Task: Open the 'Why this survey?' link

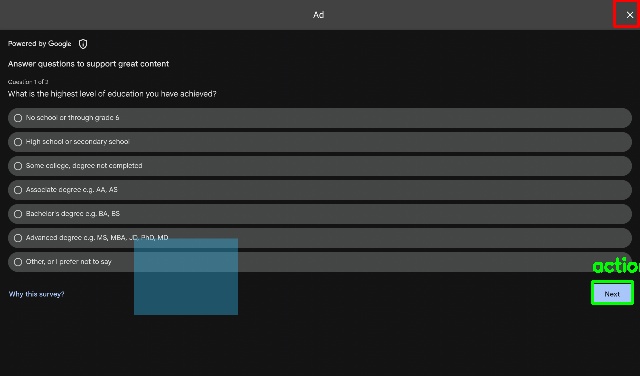Action: (36, 294)
